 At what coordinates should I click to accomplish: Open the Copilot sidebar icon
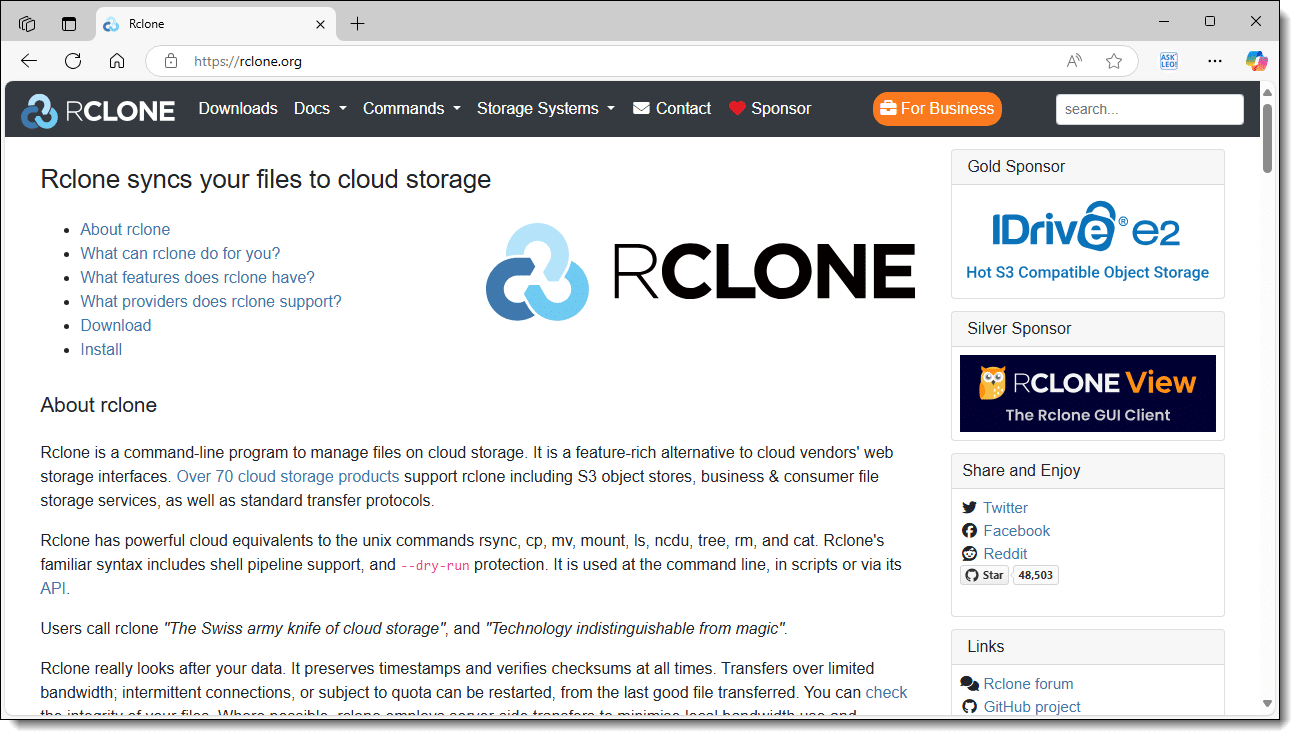(1256, 61)
